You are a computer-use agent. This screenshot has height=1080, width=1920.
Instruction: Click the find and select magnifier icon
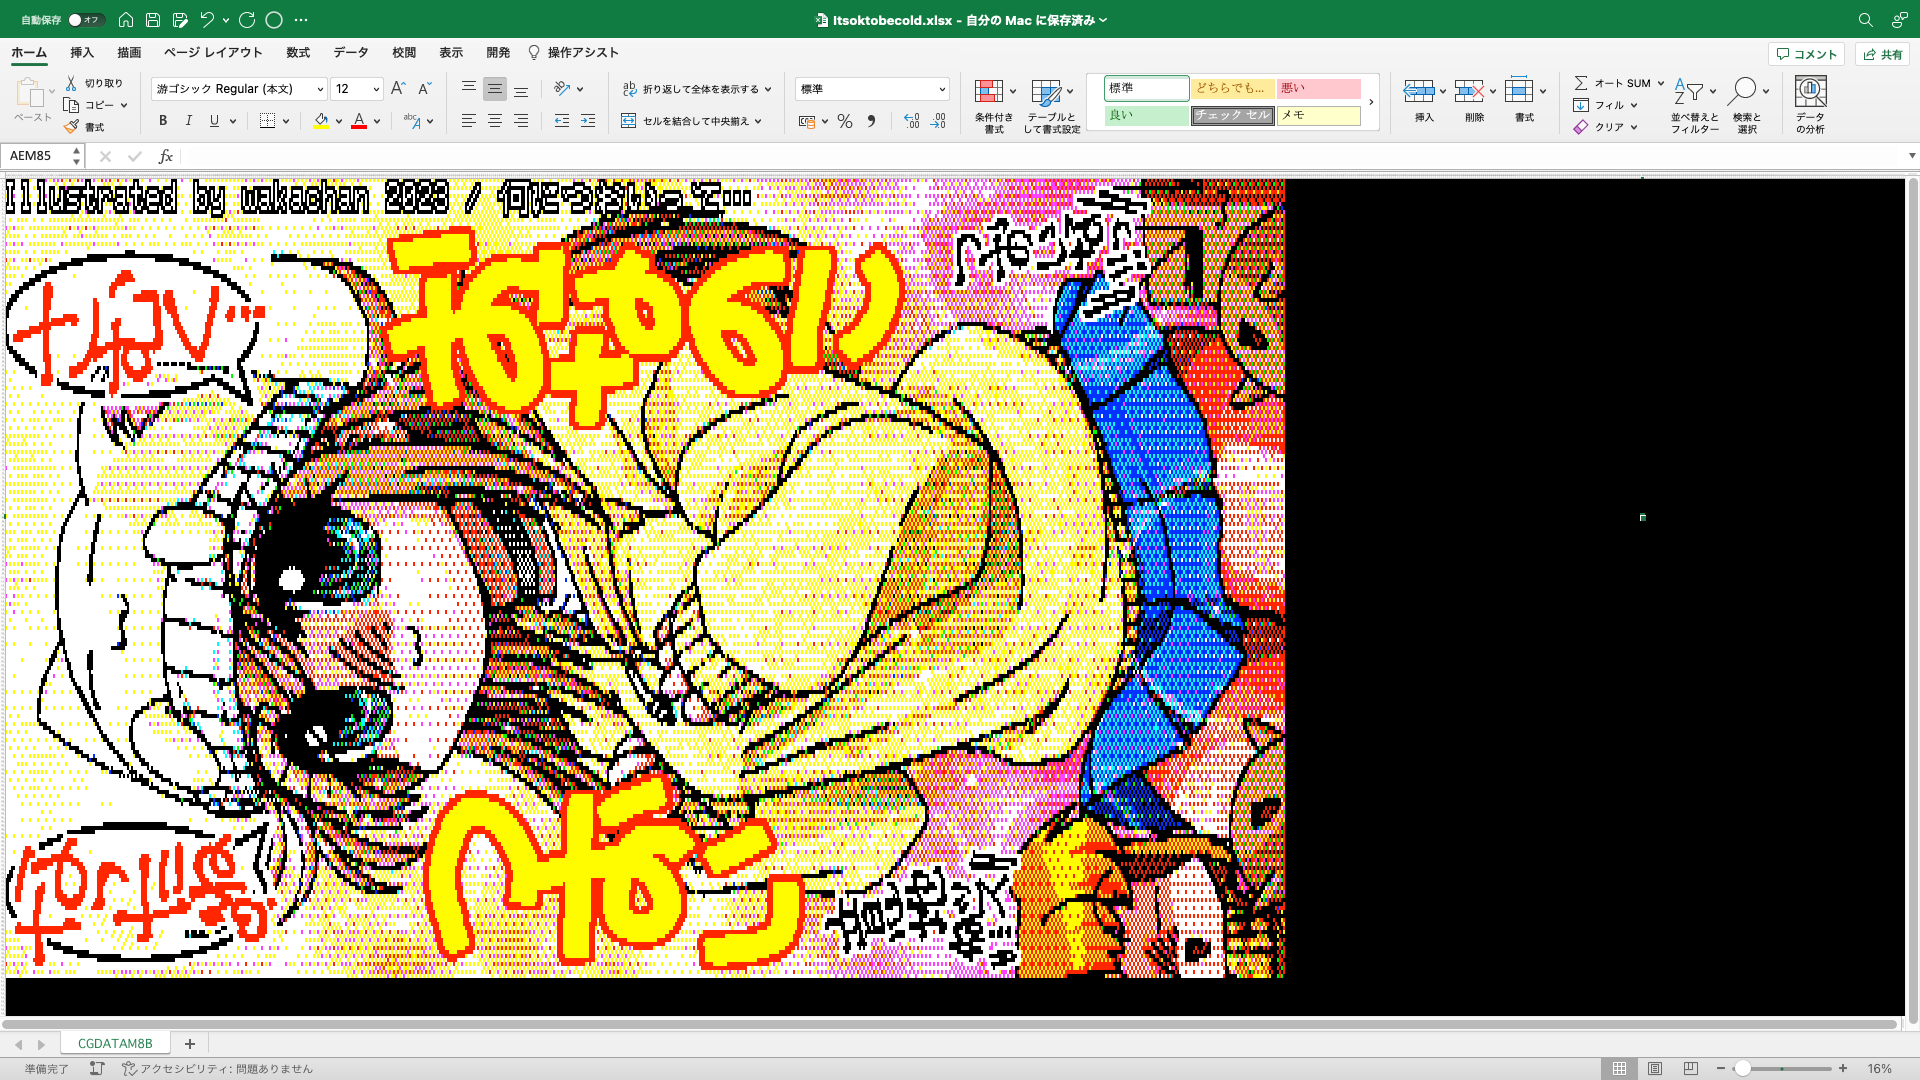coord(1742,92)
